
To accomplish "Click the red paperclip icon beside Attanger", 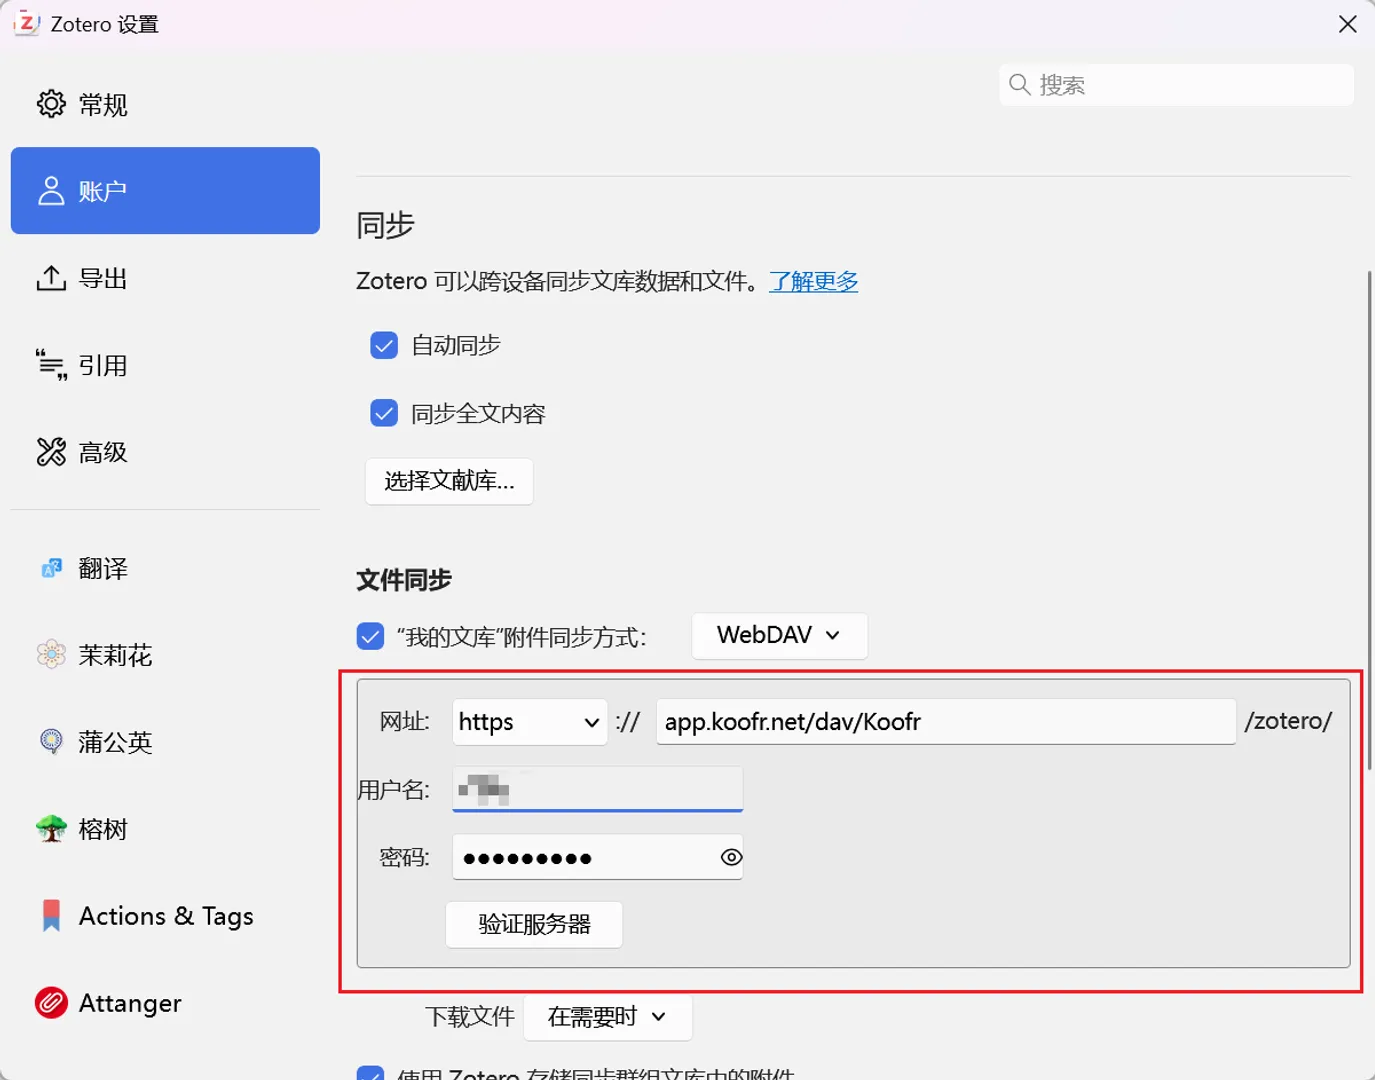I will 51,1002.
